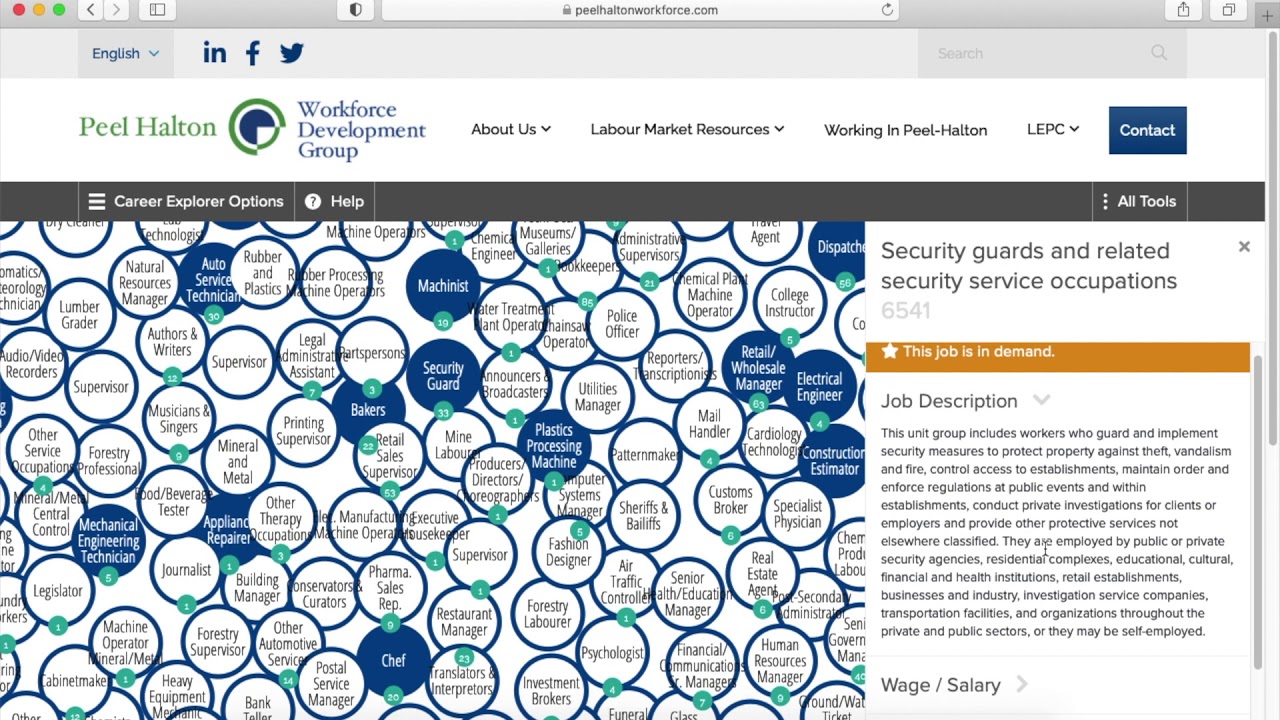This screenshot has width=1280, height=720.
Task: Select the Authors & Writers bubble
Action: (172, 342)
